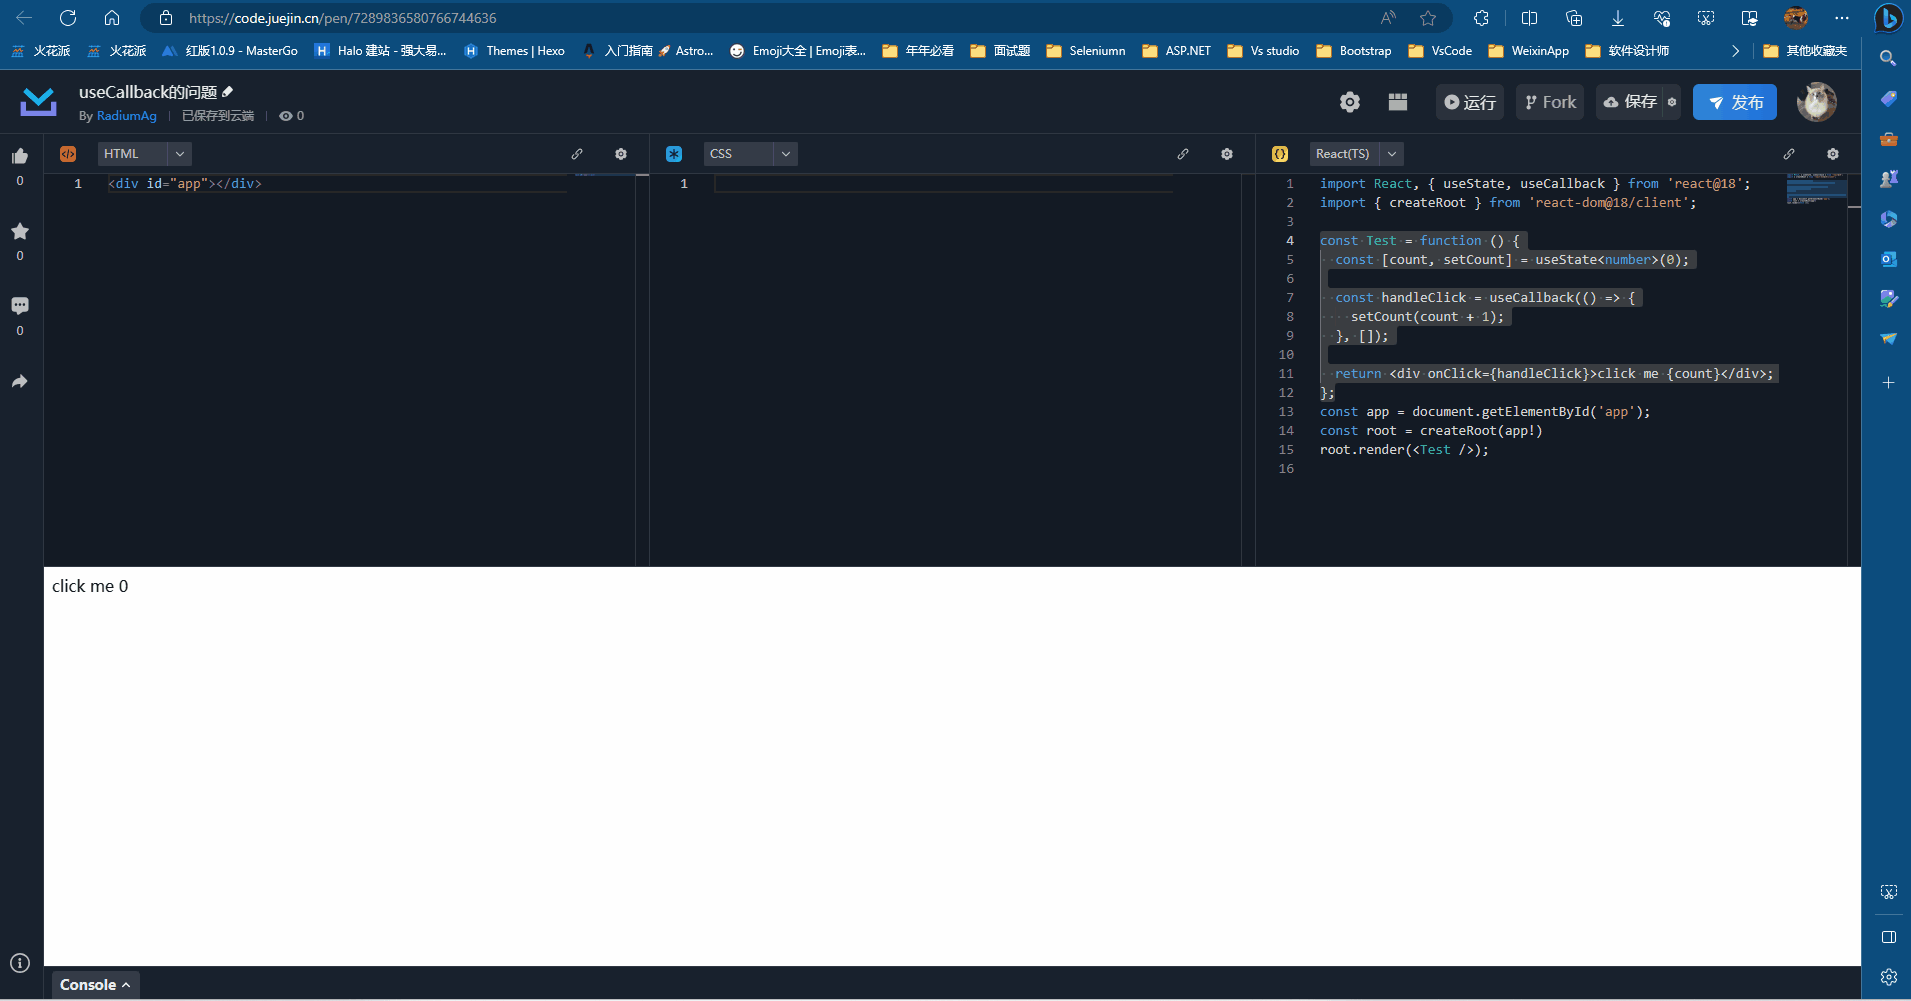
Task: Save the pen with 保存
Action: 1630,102
